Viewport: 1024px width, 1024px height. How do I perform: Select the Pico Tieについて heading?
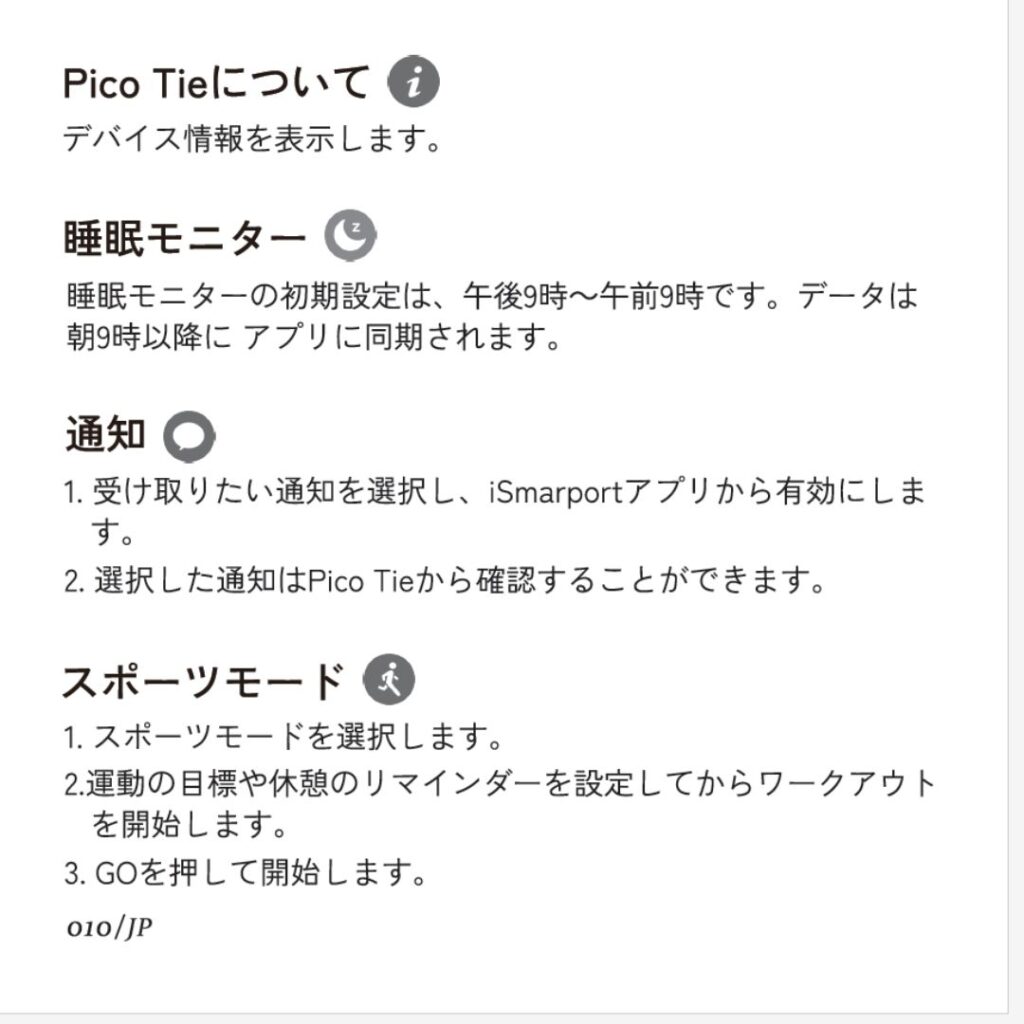click(x=216, y=83)
